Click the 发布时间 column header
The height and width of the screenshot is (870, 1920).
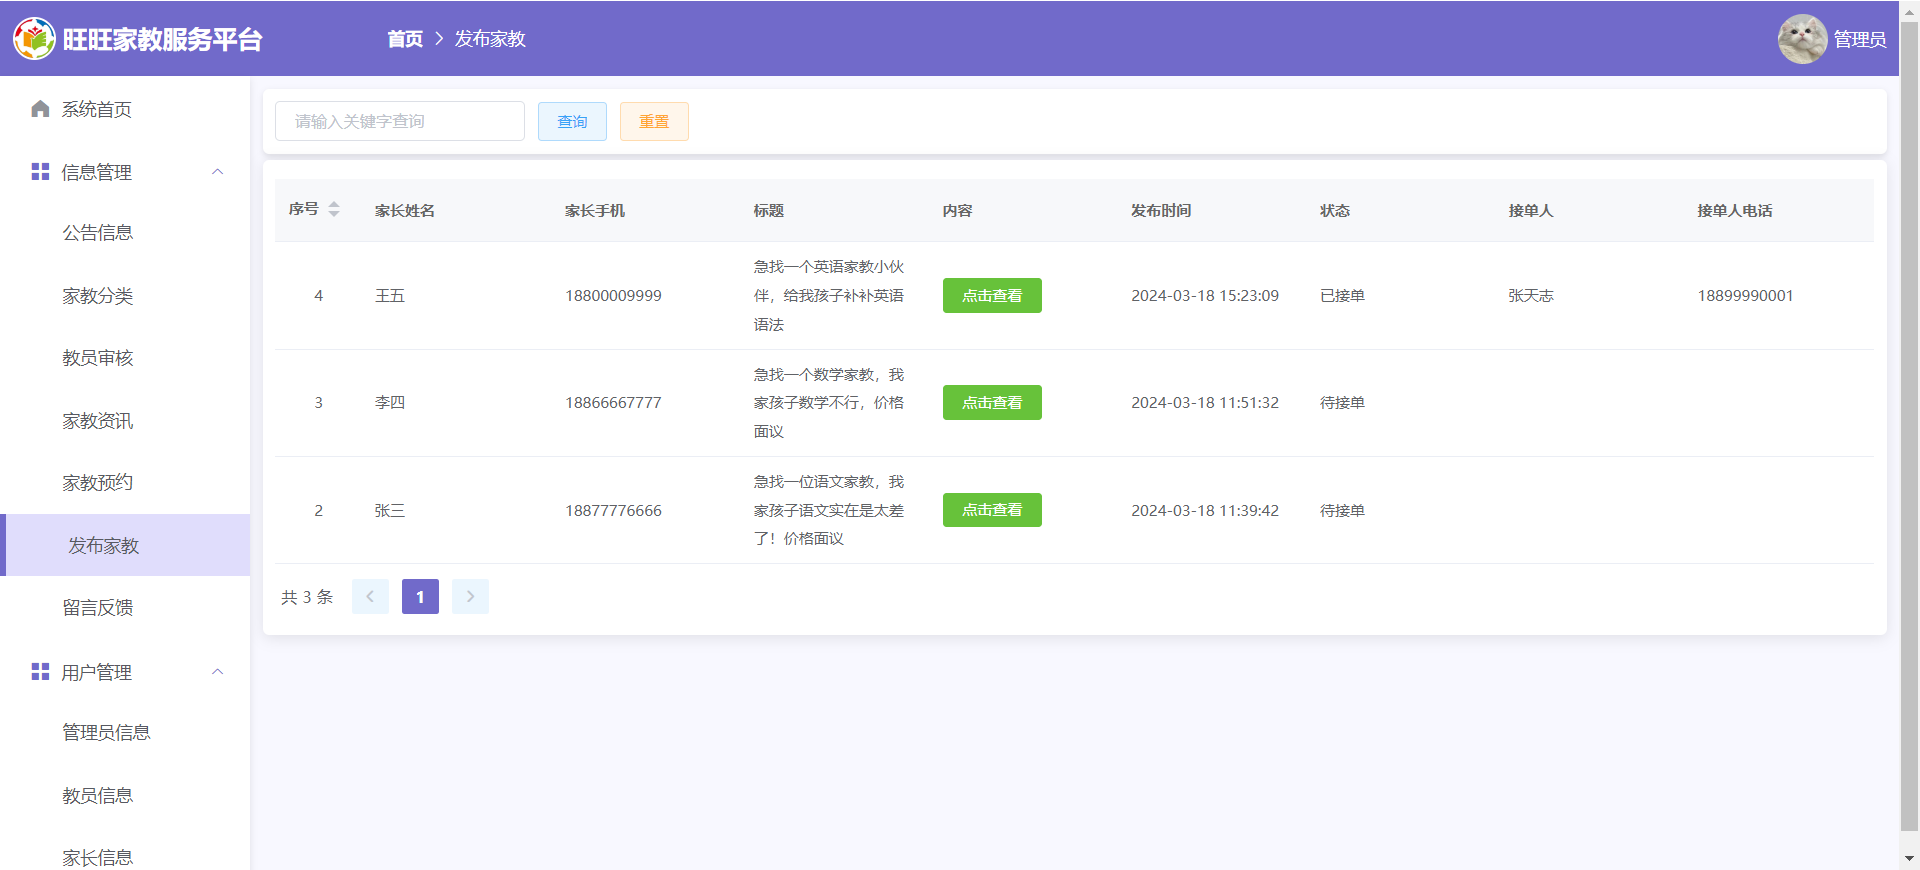pos(1161,210)
